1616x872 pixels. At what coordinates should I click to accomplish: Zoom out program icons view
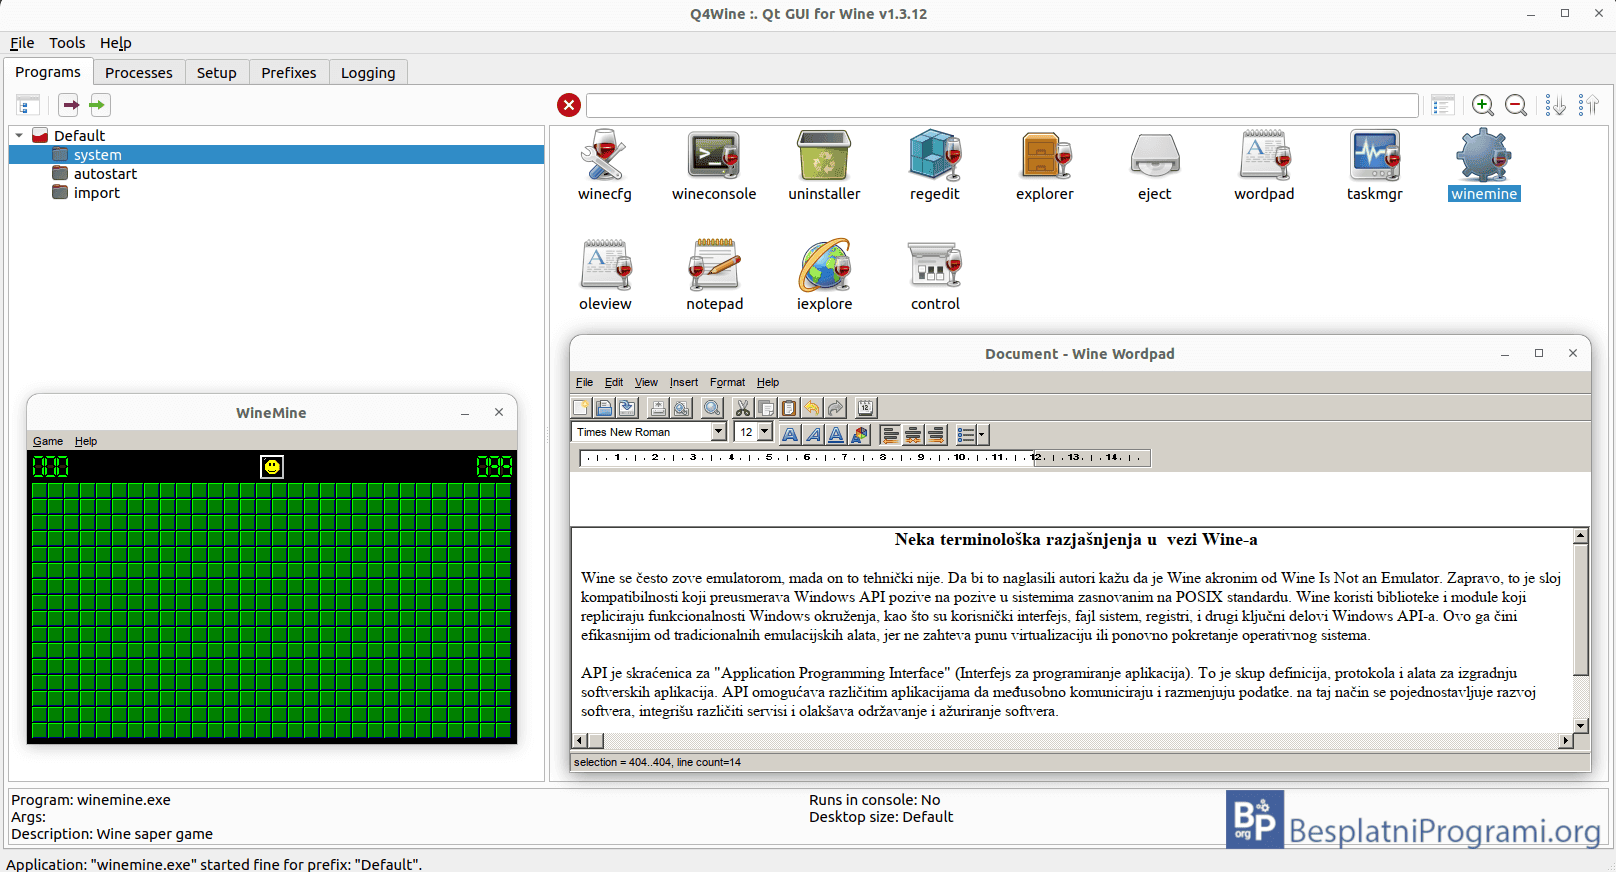point(1516,105)
